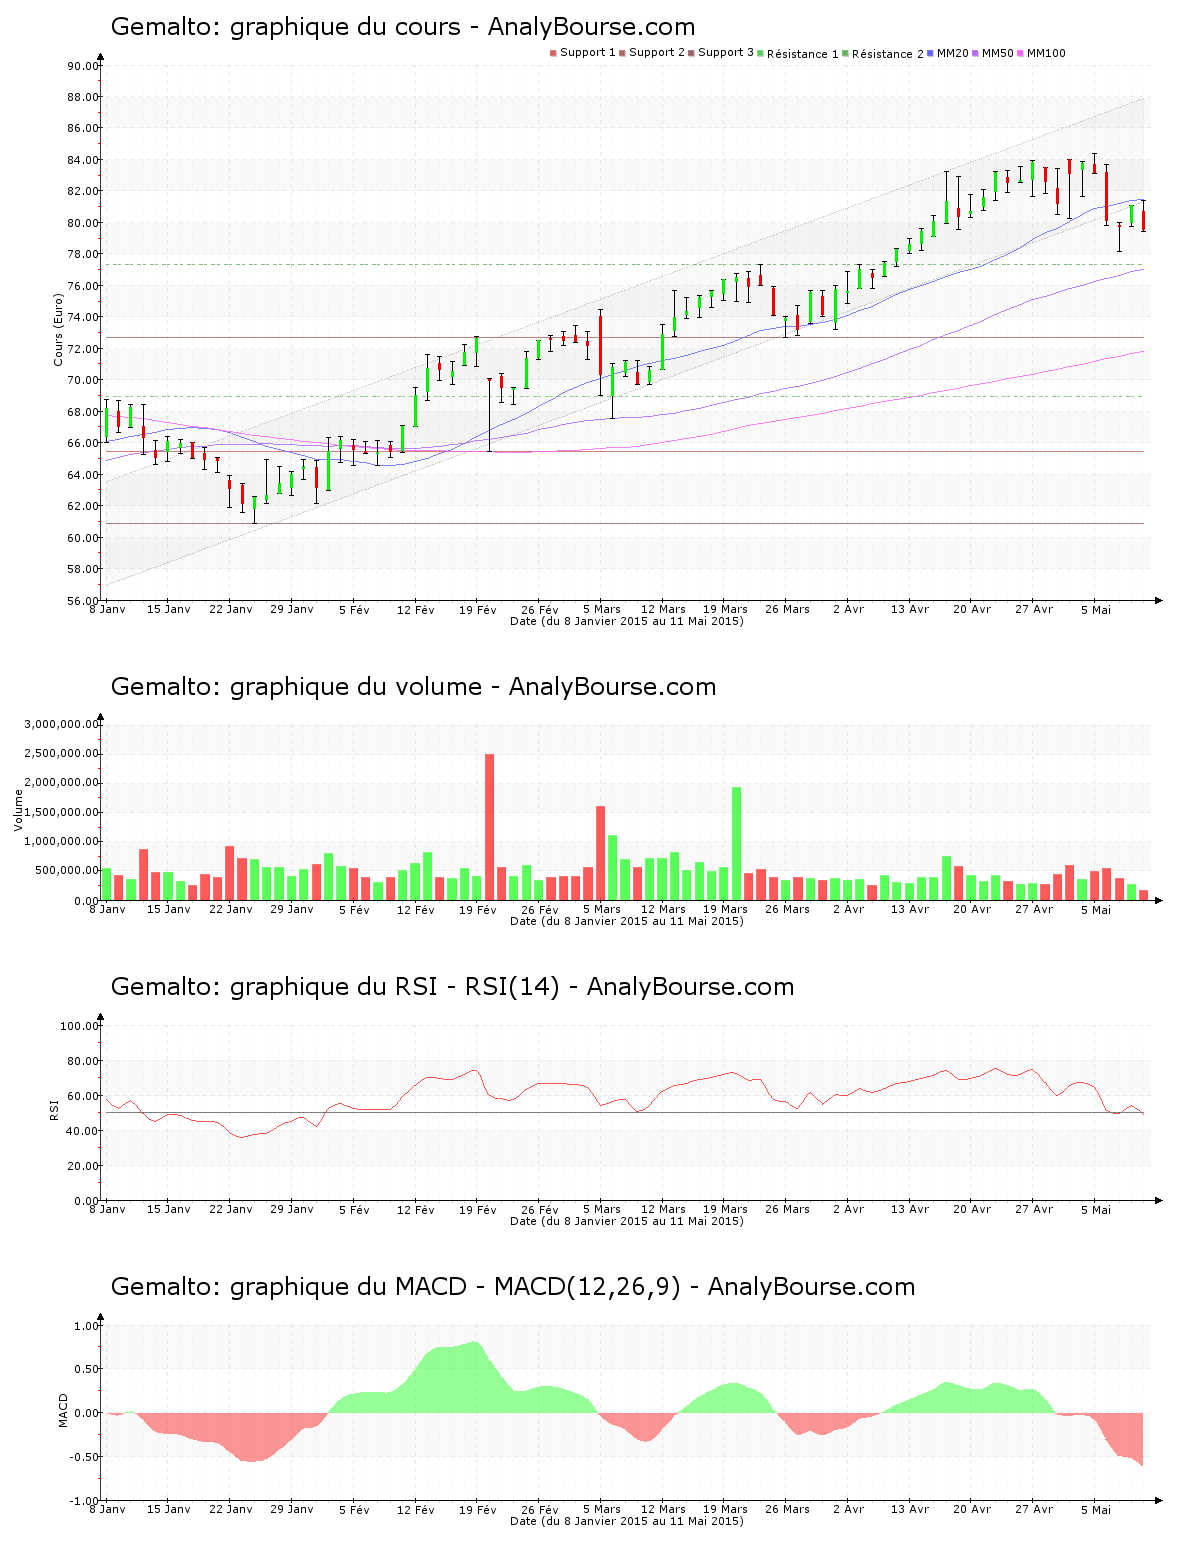The width and height of the screenshot is (1200, 1550).
Task: Click the '5 Mai' date label under price chart
Action: tap(1095, 609)
